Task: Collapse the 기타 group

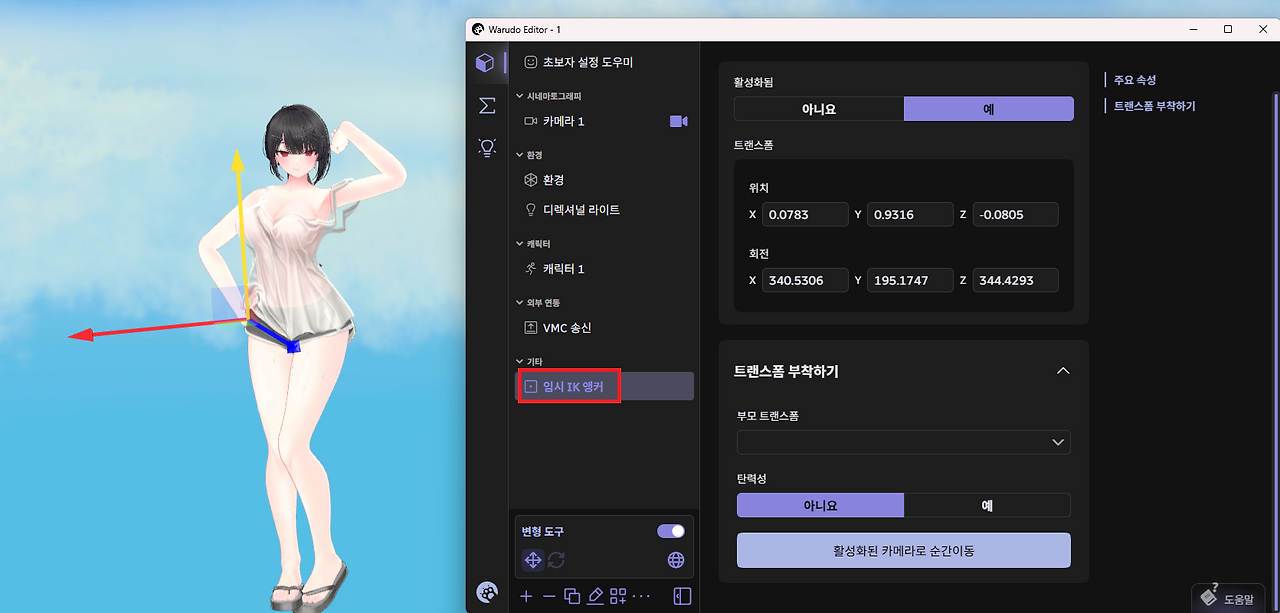Action: (x=519, y=361)
